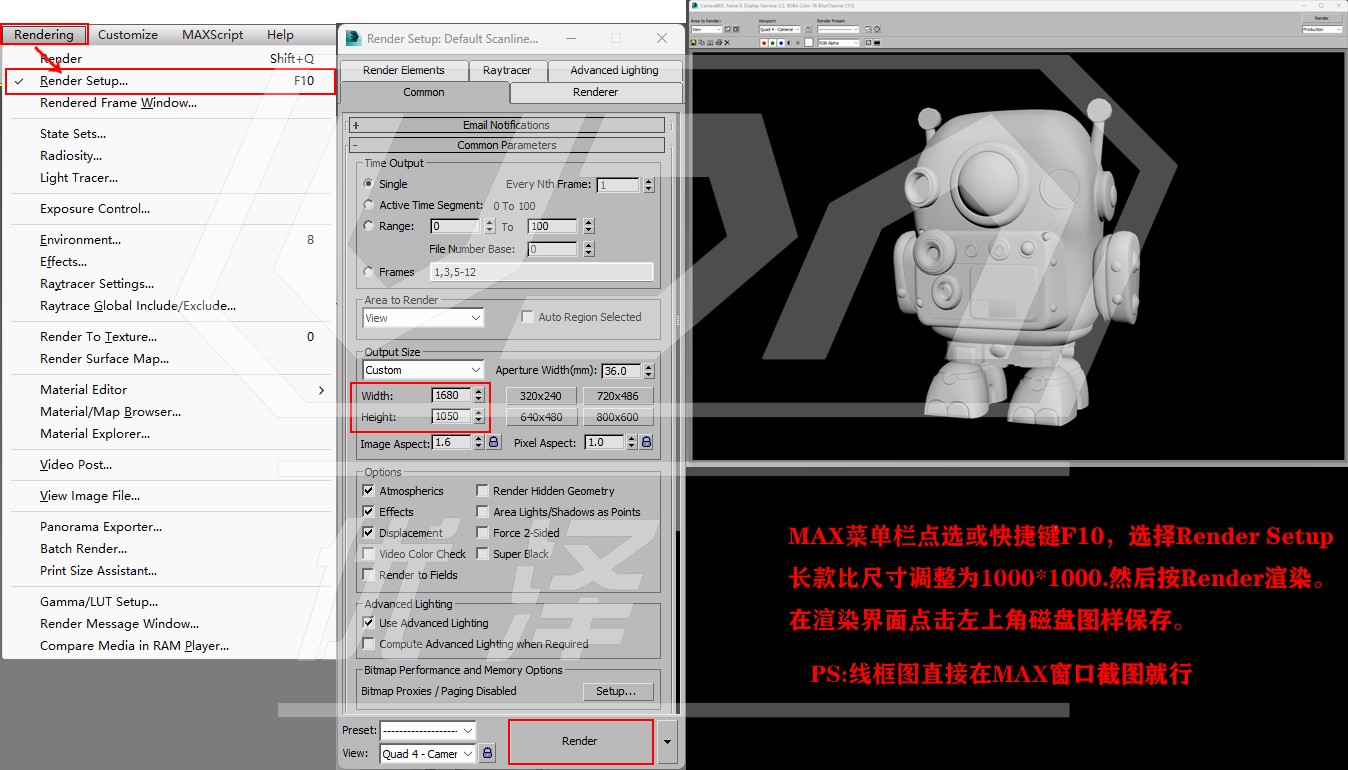
Task: Clear the rendered frame with X icon
Action: point(727,43)
